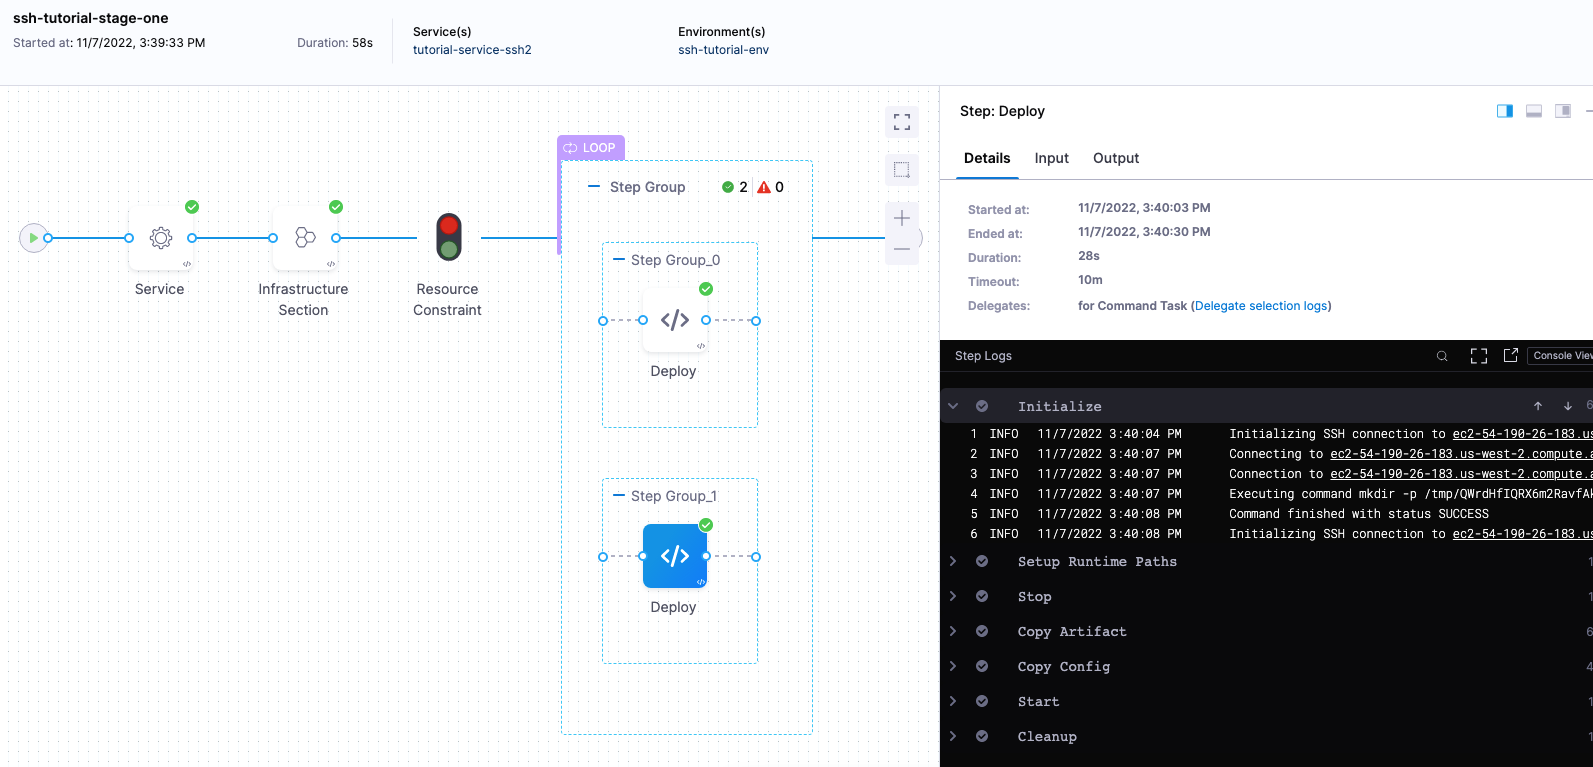This screenshot has height=767, width=1593.
Task: Open the Output tab
Action: (1116, 158)
